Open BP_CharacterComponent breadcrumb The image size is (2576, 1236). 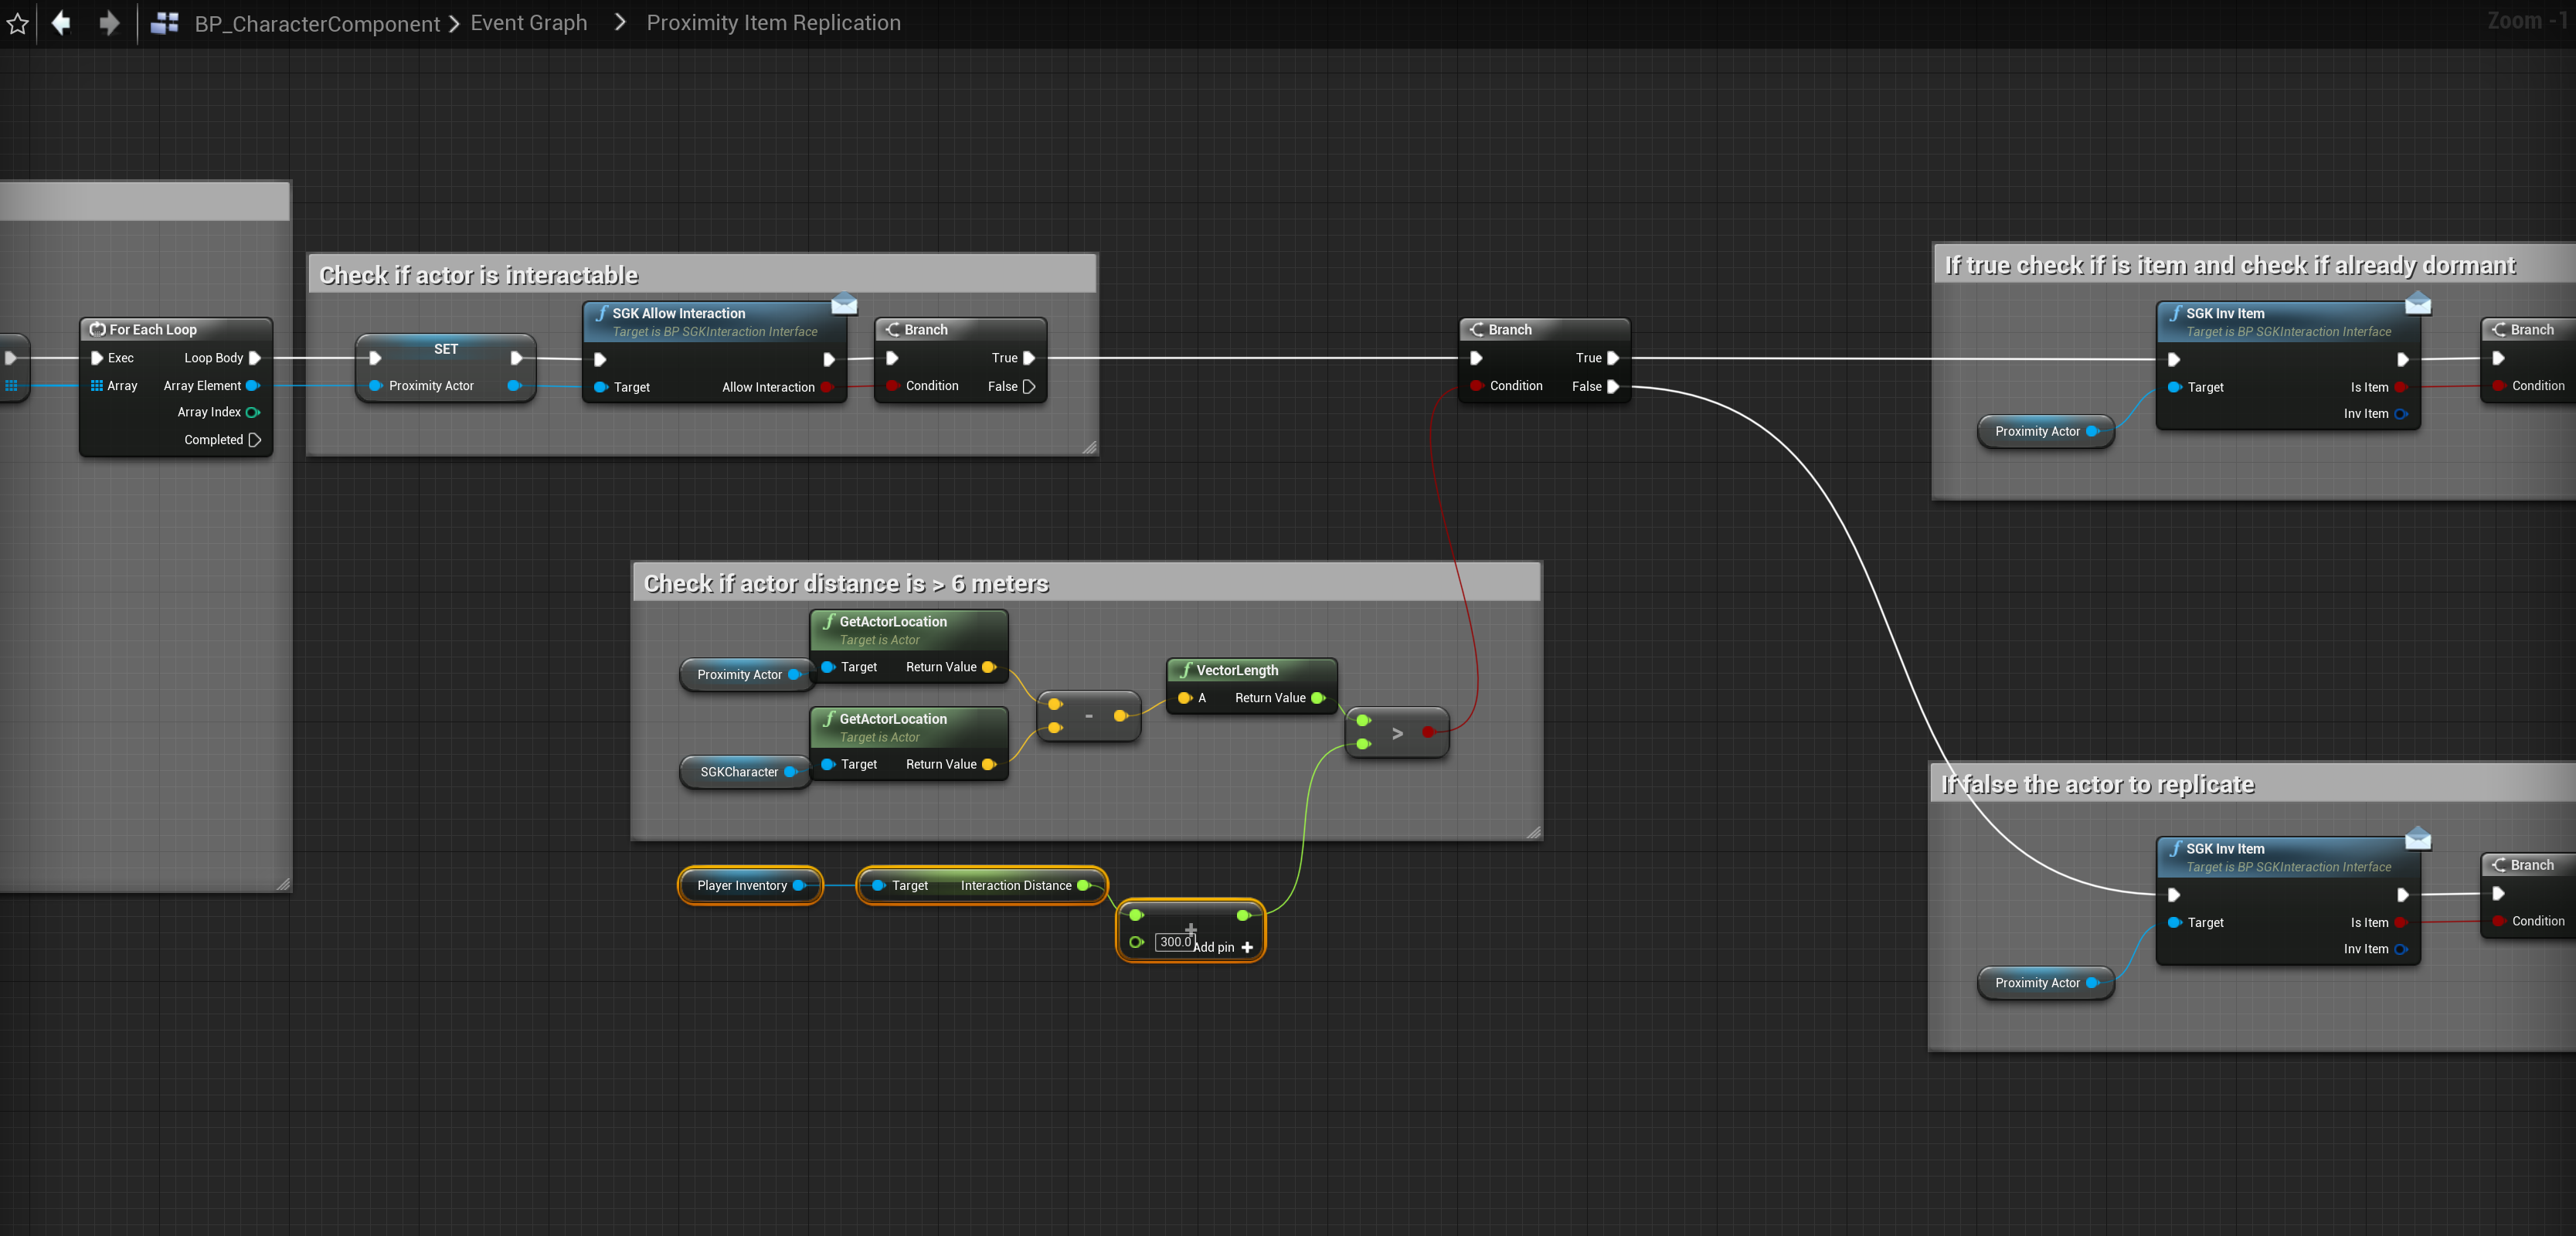[x=317, y=23]
